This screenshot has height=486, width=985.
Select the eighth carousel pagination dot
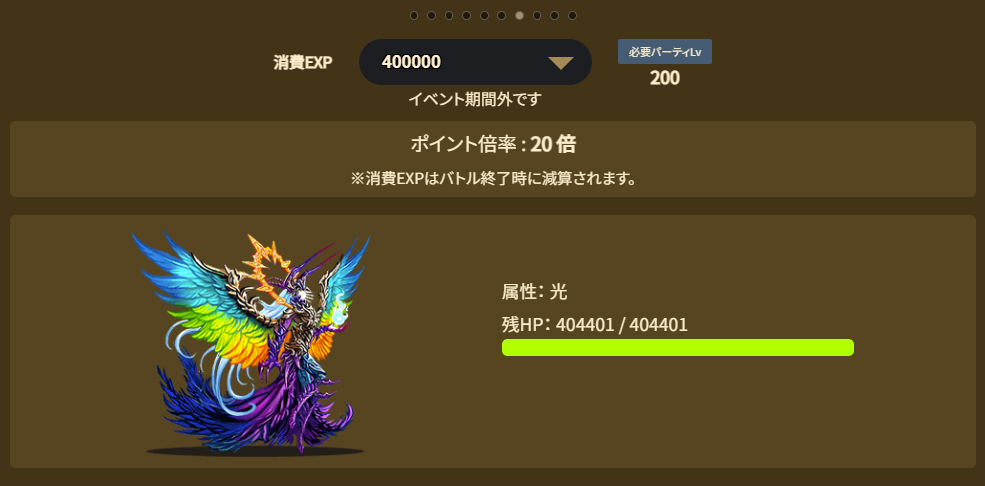[537, 16]
